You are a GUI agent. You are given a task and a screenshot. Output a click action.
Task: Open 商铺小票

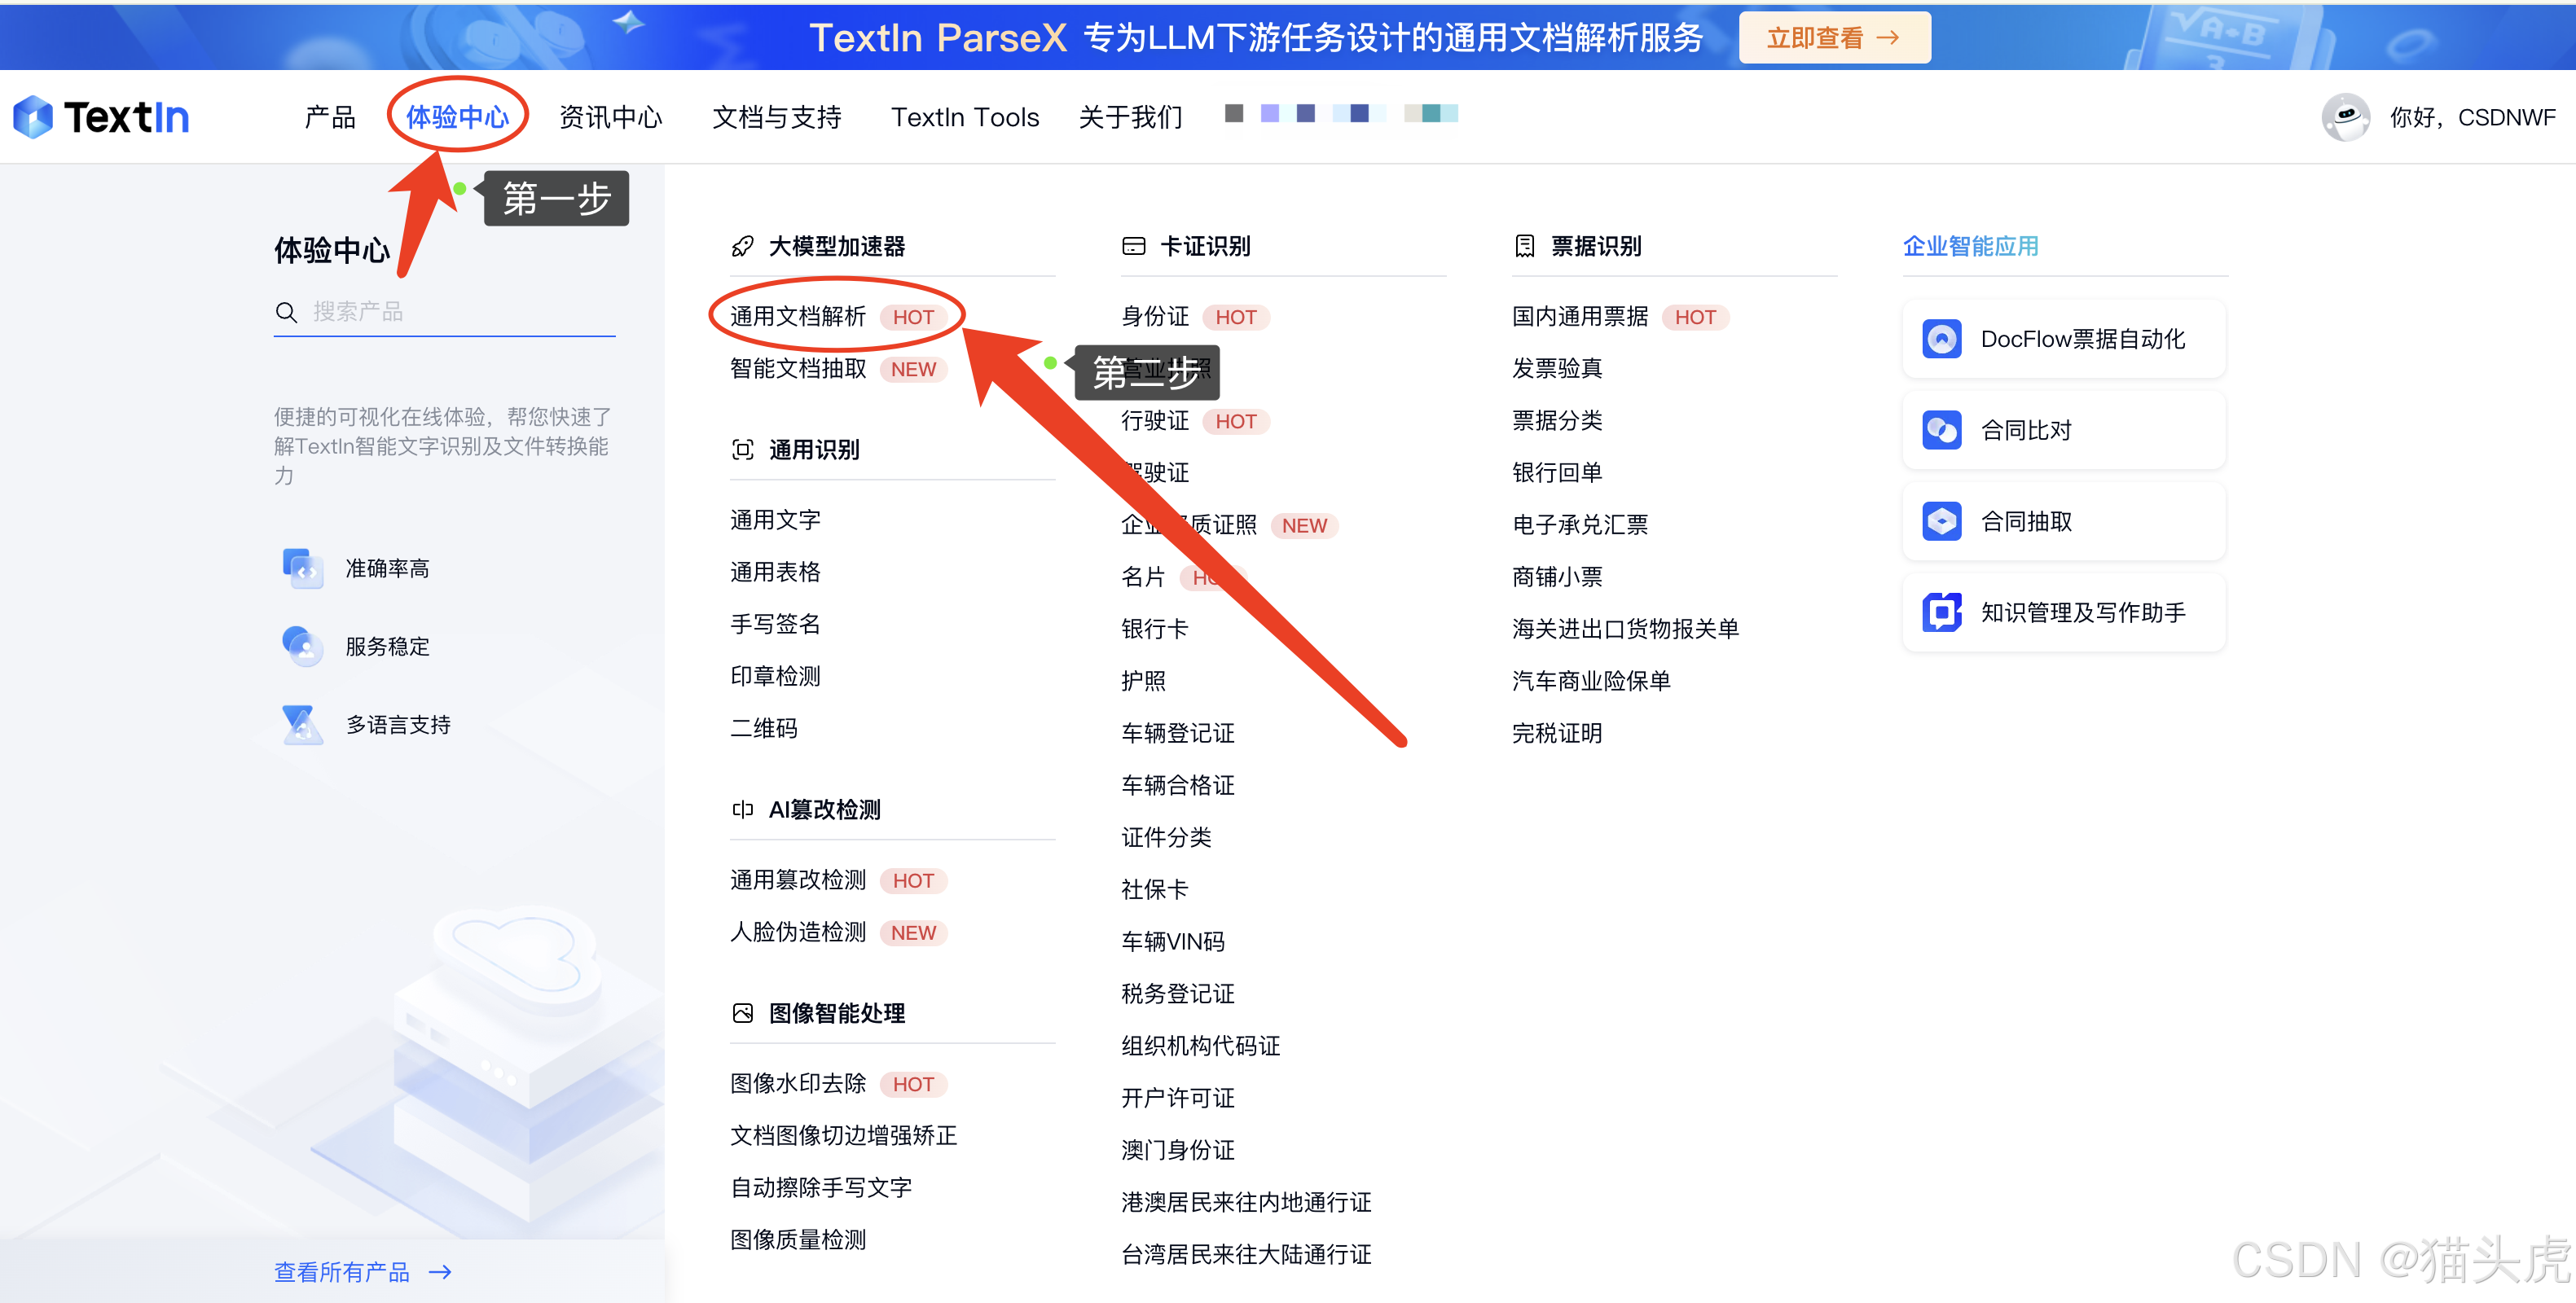pos(1557,577)
